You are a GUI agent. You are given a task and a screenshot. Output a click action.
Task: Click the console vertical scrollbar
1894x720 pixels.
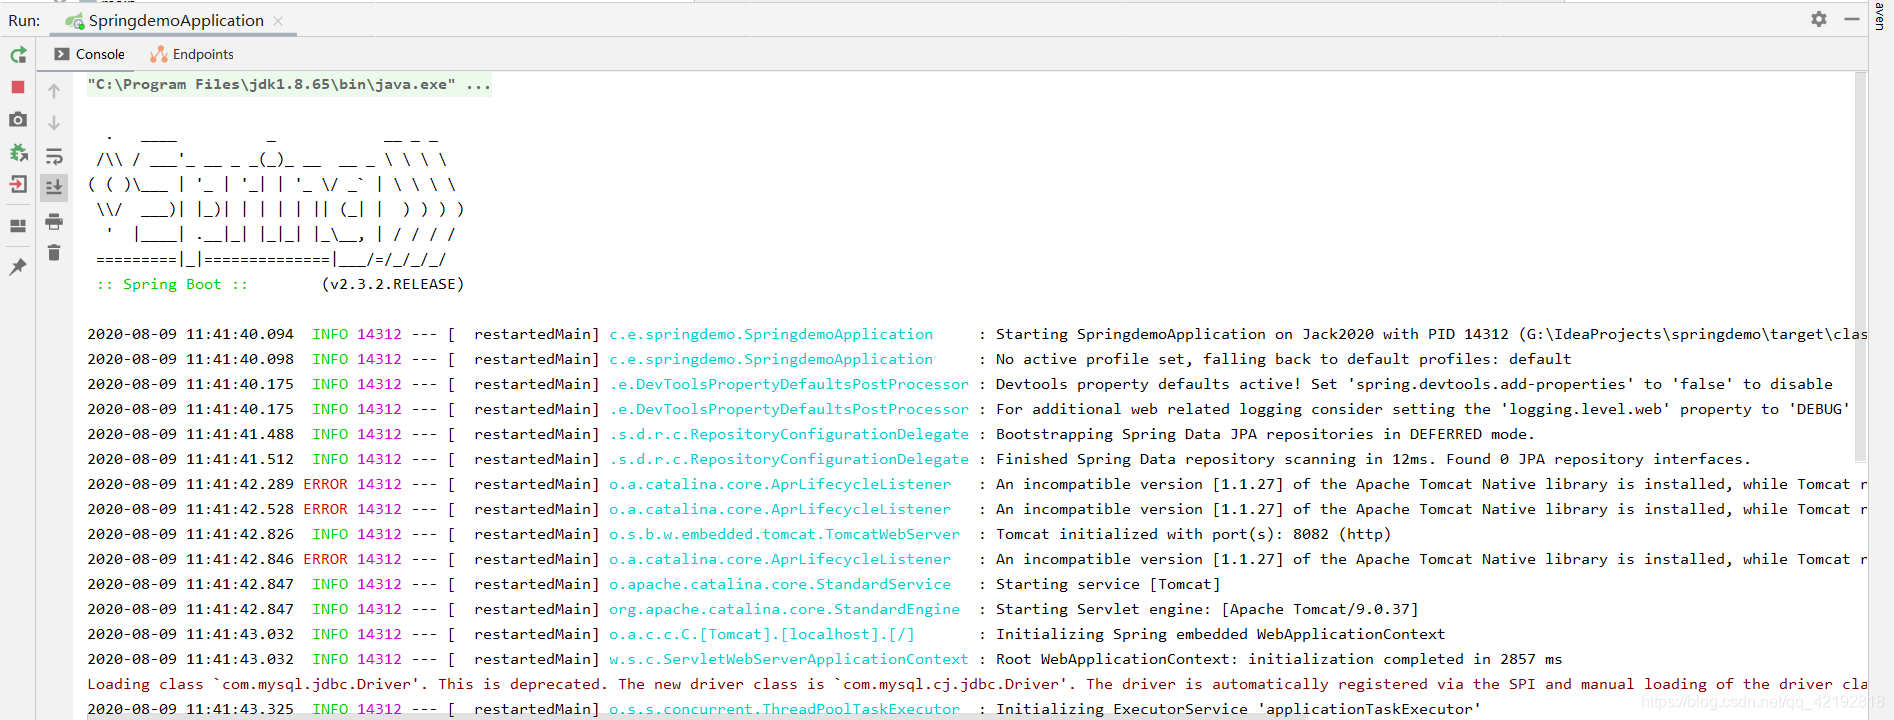1860,268
